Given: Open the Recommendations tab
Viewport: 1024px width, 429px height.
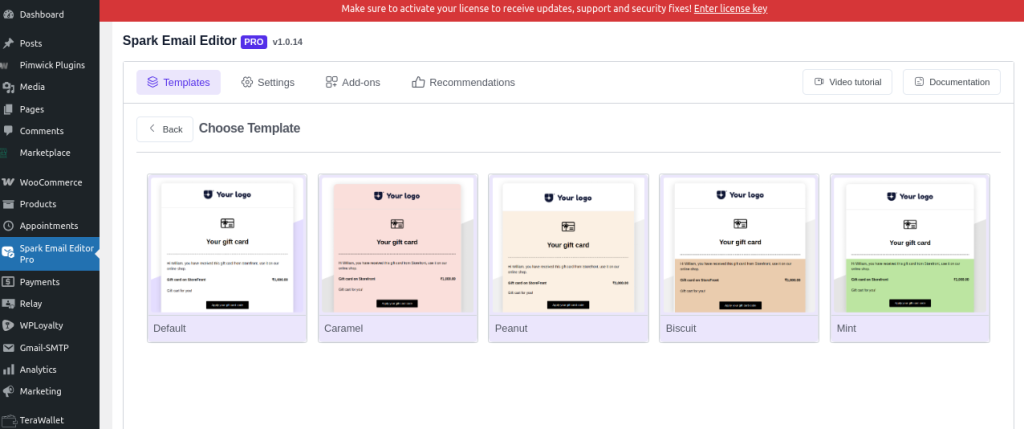Looking at the screenshot, I should [463, 82].
